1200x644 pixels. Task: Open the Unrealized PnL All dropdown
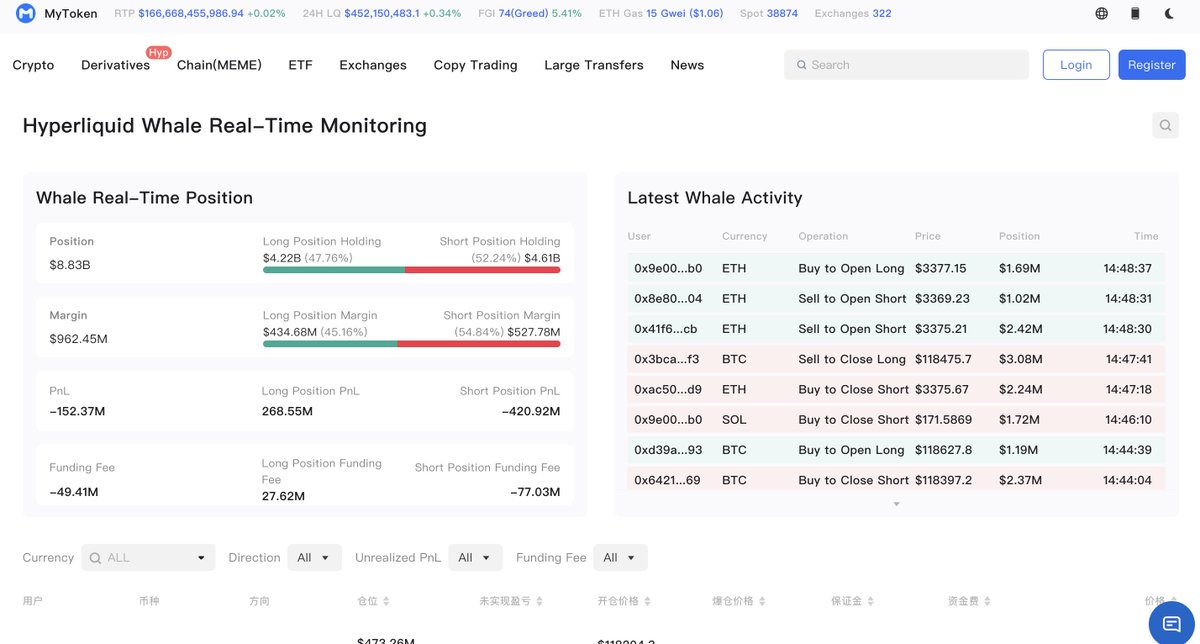pyautogui.click(x=475, y=558)
